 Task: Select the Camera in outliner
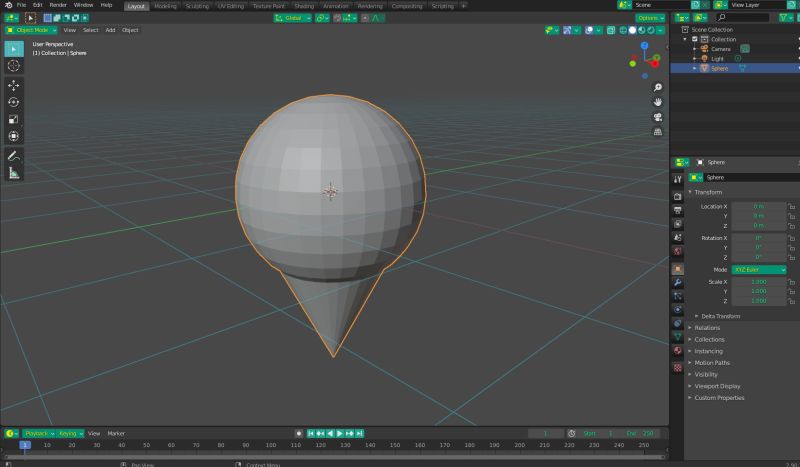point(720,49)
